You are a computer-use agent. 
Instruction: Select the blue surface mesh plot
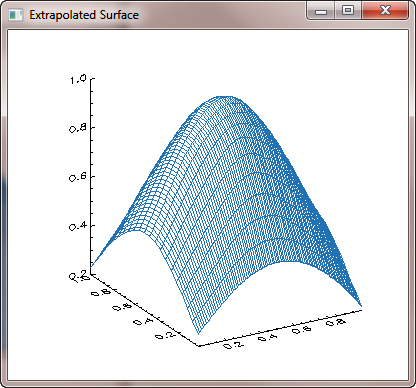click(x=226, y=215)
